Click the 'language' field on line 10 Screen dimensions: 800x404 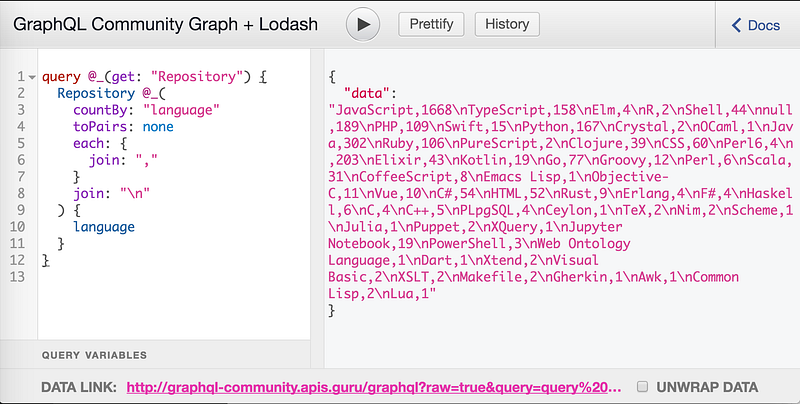click(103, 227)
